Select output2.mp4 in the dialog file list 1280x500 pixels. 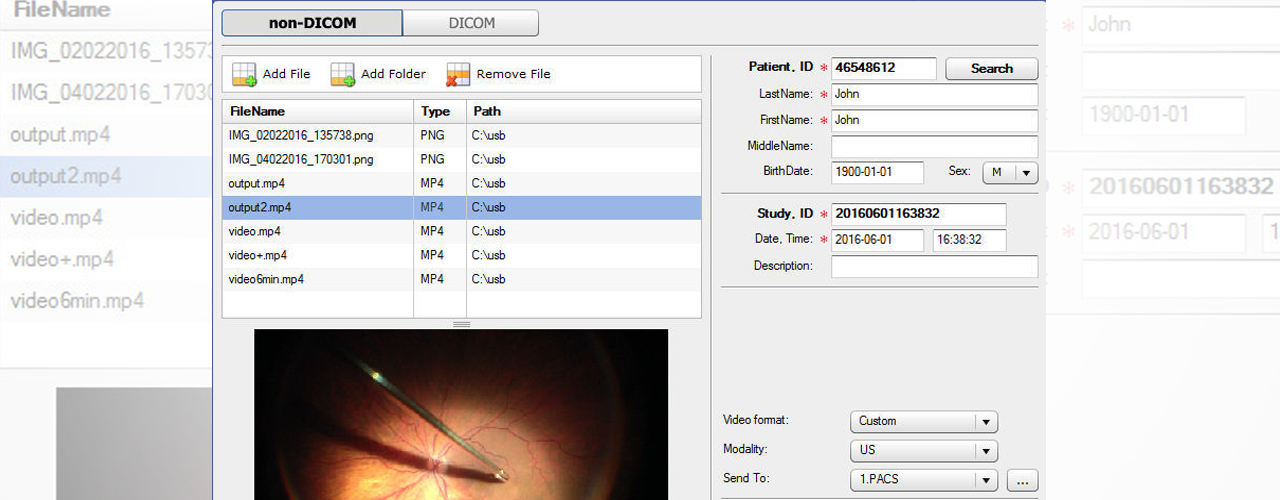point(461,207)
